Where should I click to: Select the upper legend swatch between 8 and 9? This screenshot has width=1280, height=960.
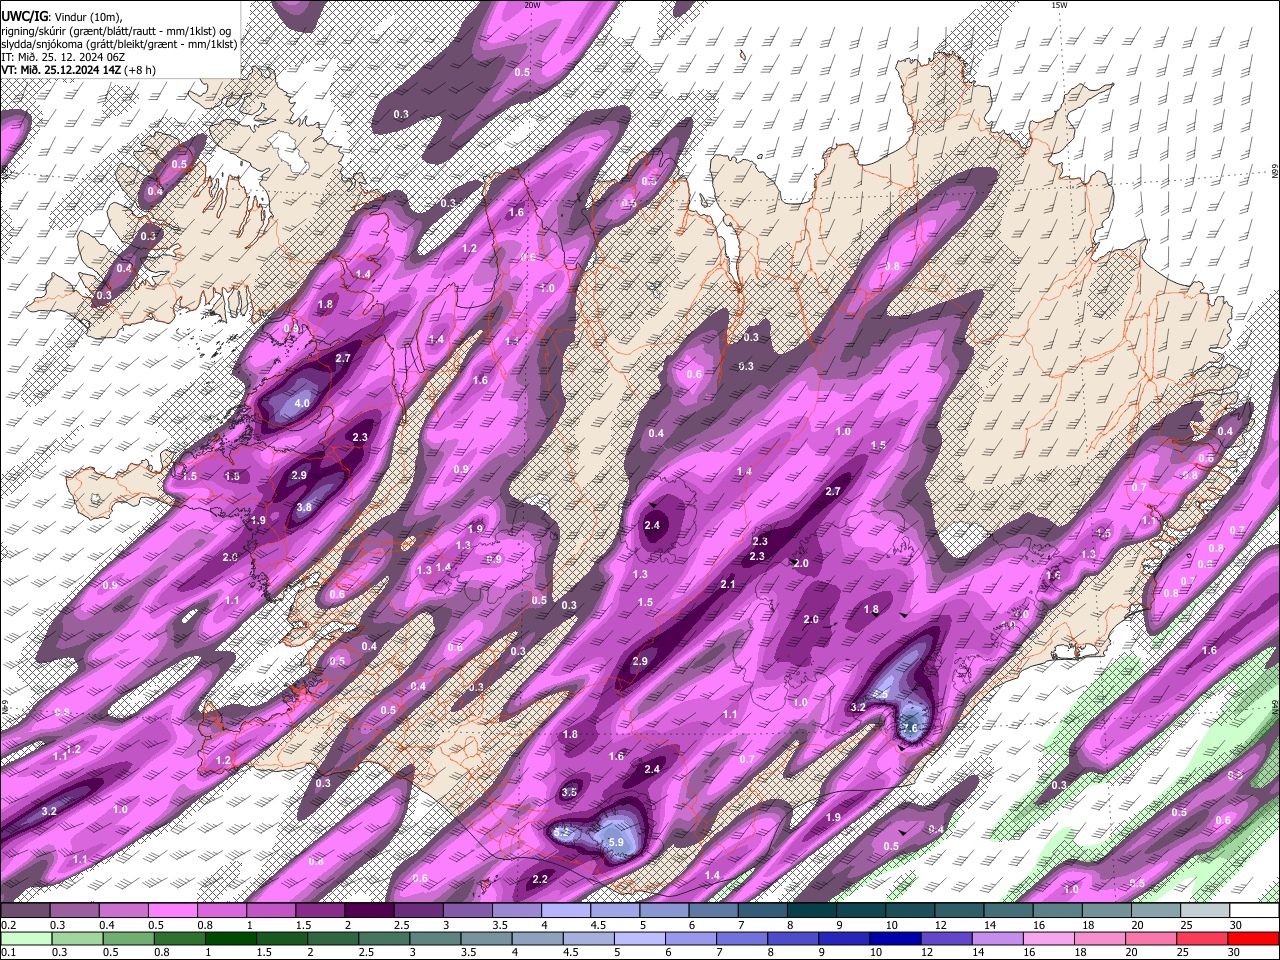pos(812,910)
